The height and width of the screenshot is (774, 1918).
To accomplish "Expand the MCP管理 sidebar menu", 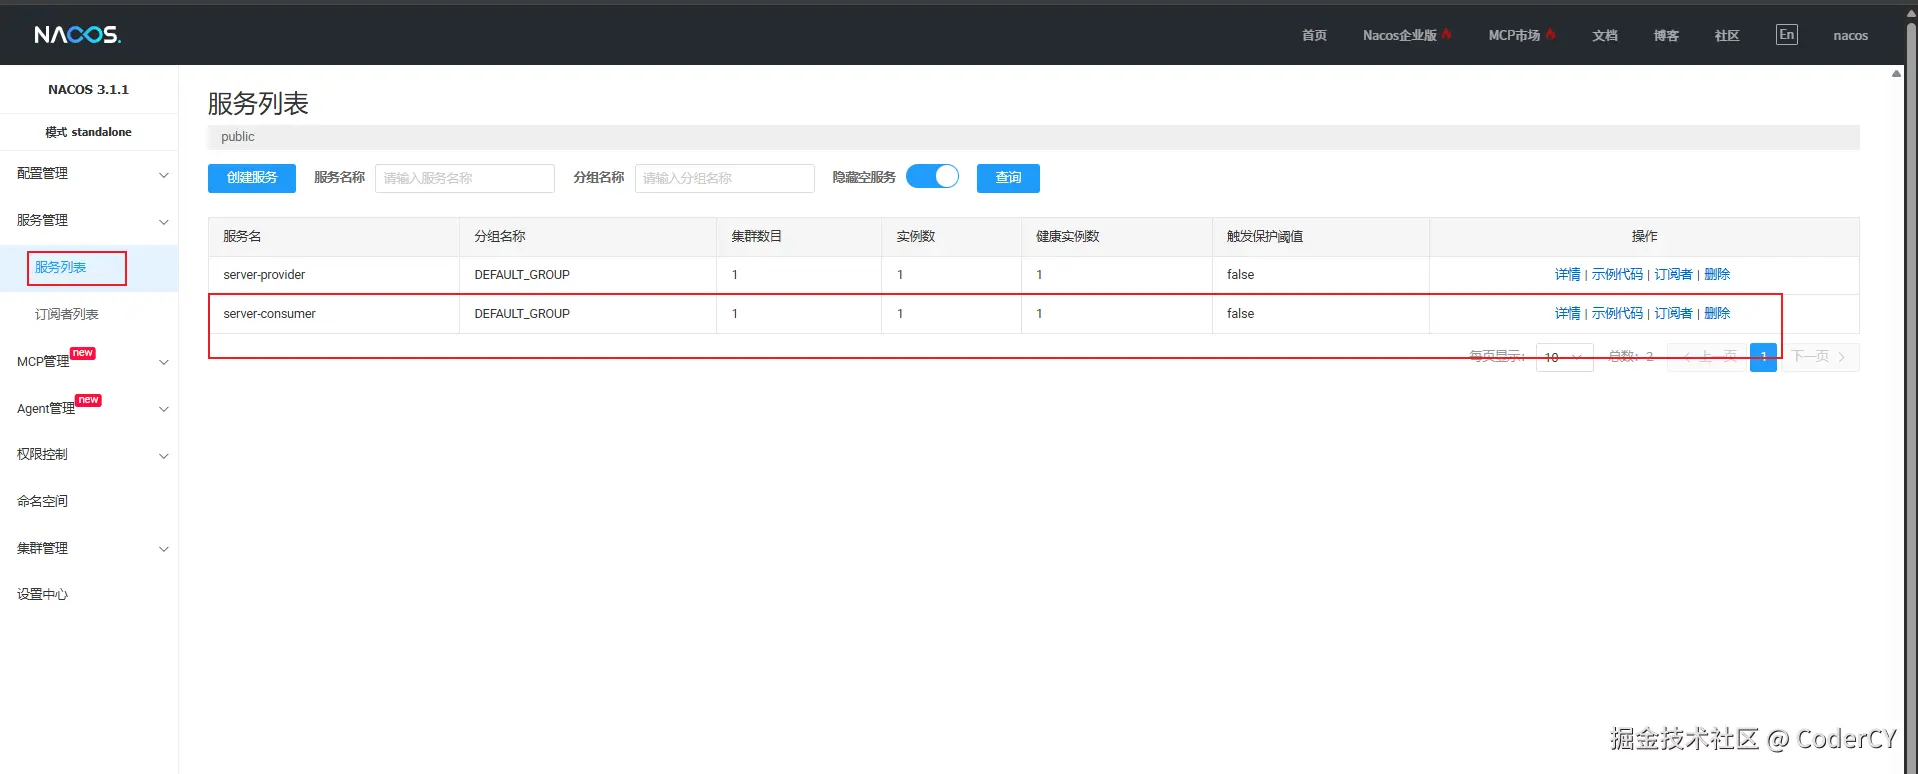I will point(89,361).
